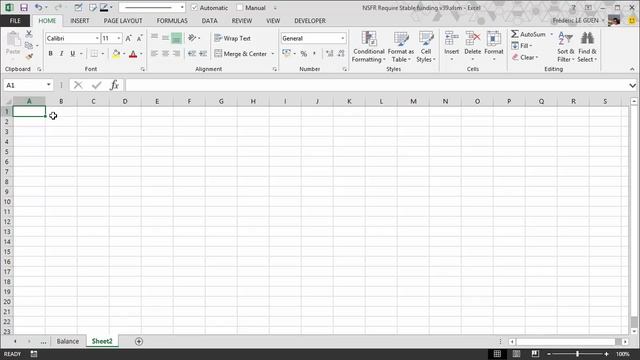This screenshot has height=360, width=640.
Task: Decrease the font size
Action: point(139,38)
